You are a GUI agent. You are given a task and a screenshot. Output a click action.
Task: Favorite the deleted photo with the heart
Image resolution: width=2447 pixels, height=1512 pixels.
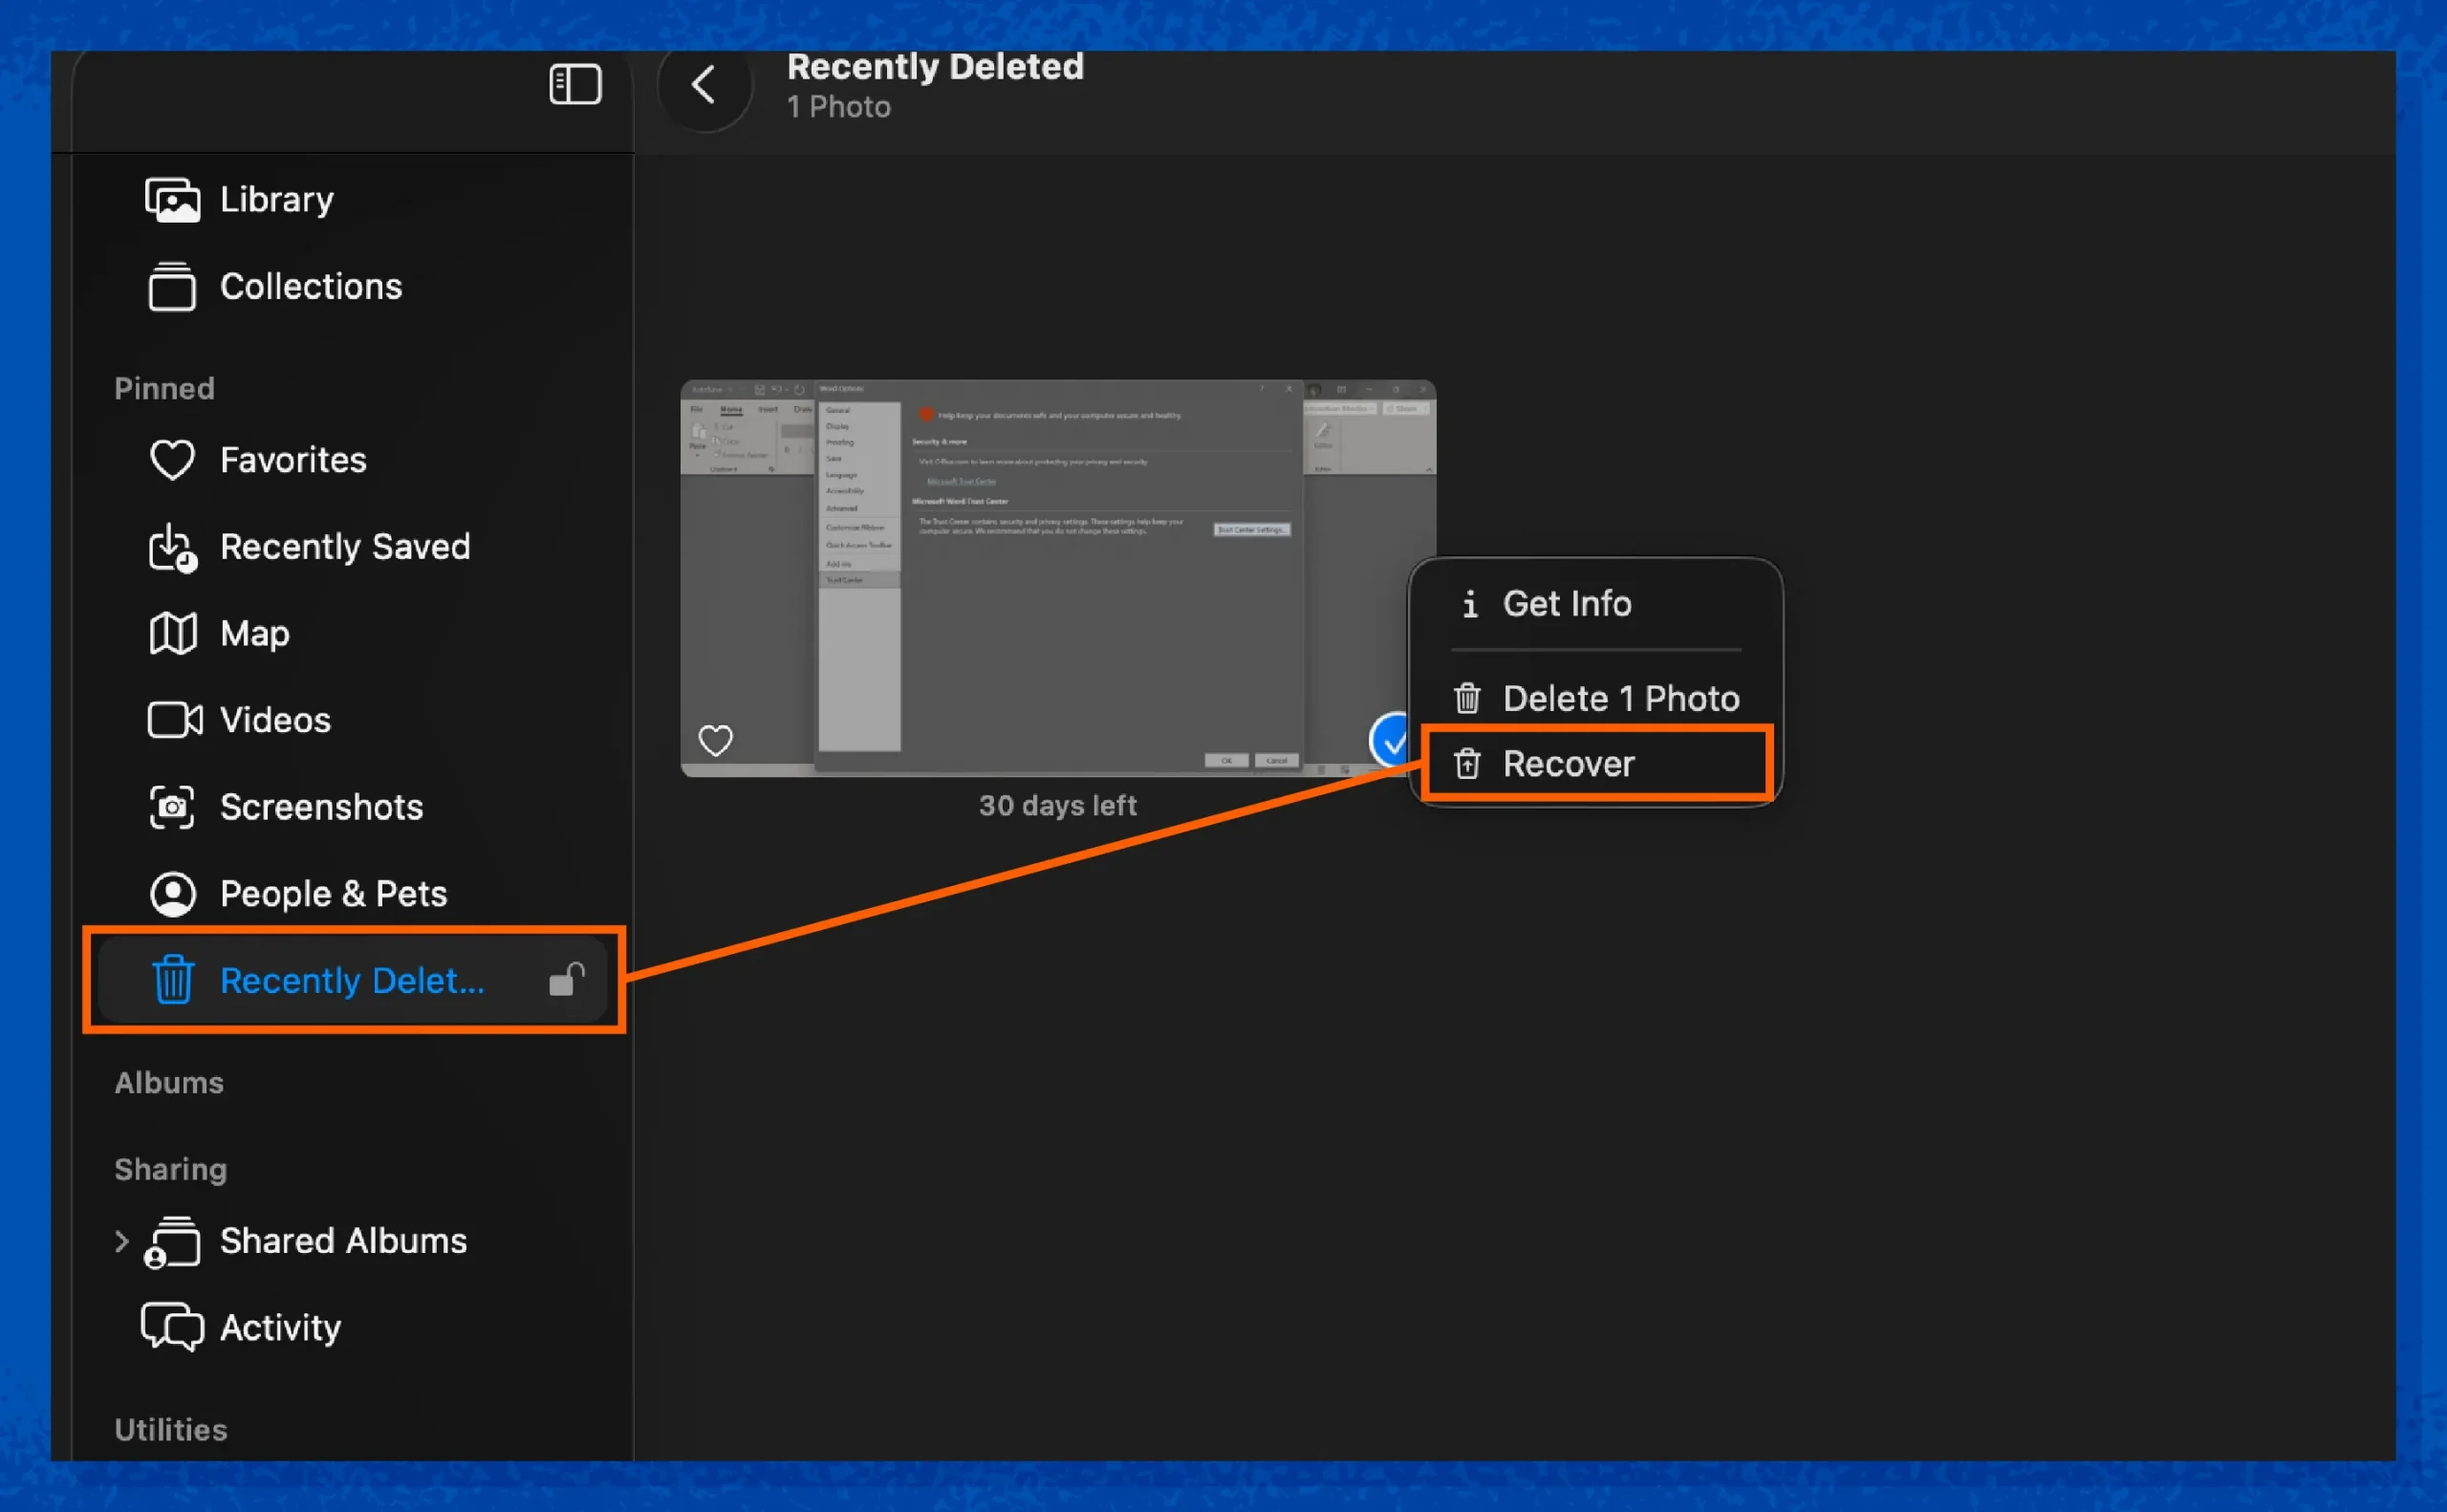point(715,739)
